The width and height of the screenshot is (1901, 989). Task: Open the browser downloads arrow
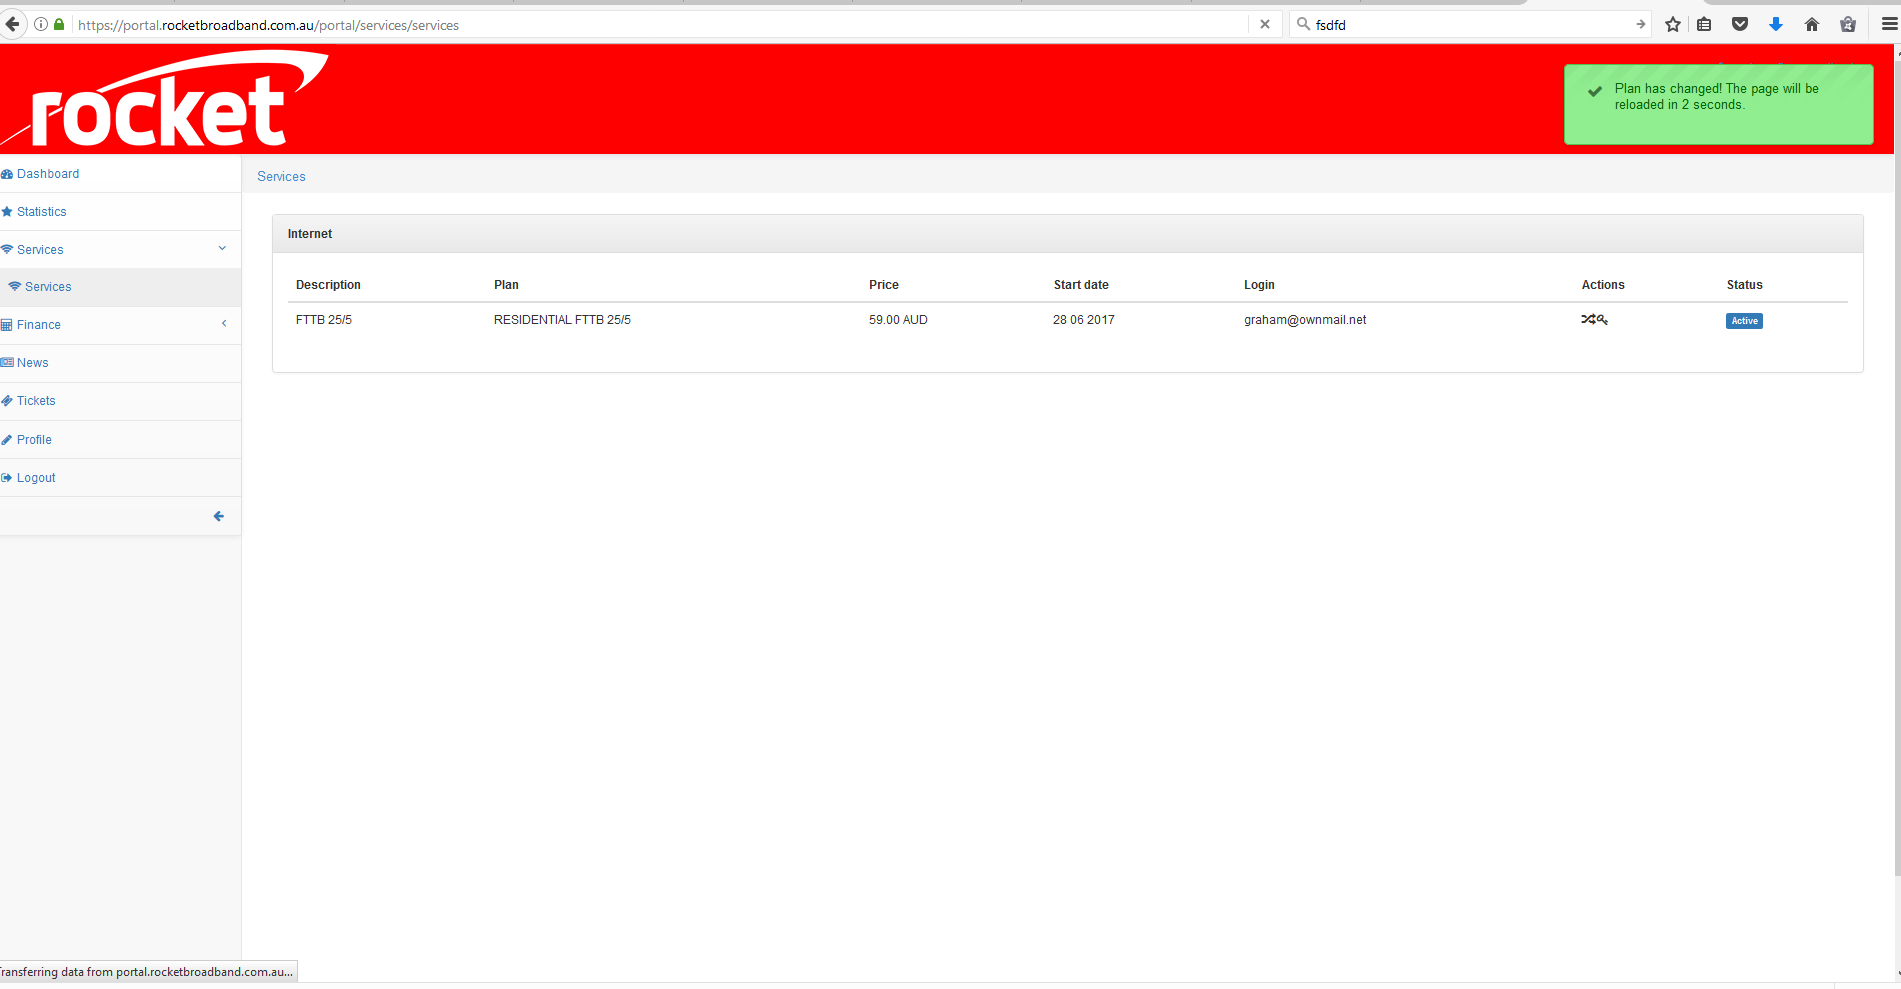pos(1776,25)
